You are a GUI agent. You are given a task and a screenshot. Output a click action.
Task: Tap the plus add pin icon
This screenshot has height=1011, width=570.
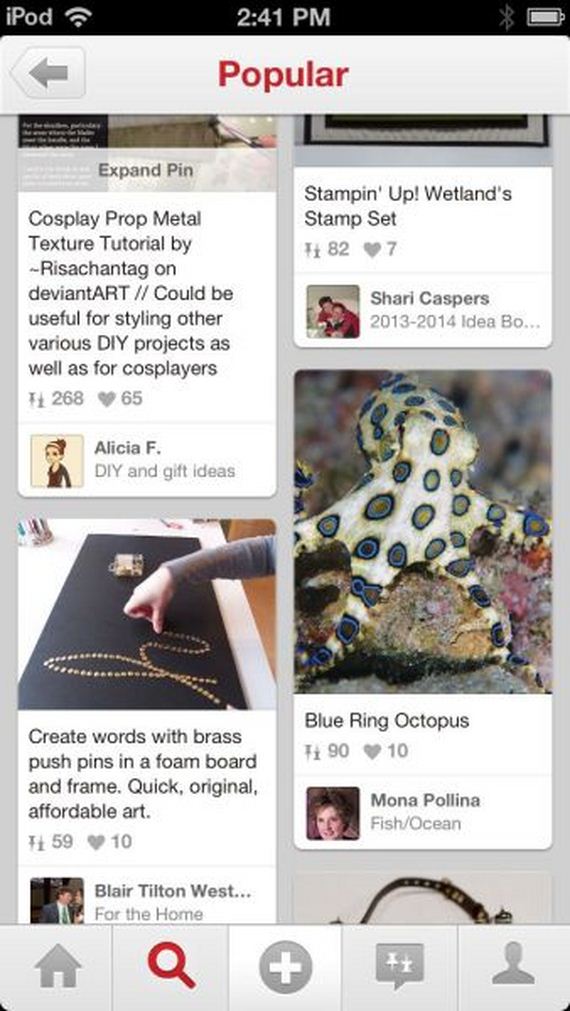point(286,967)
